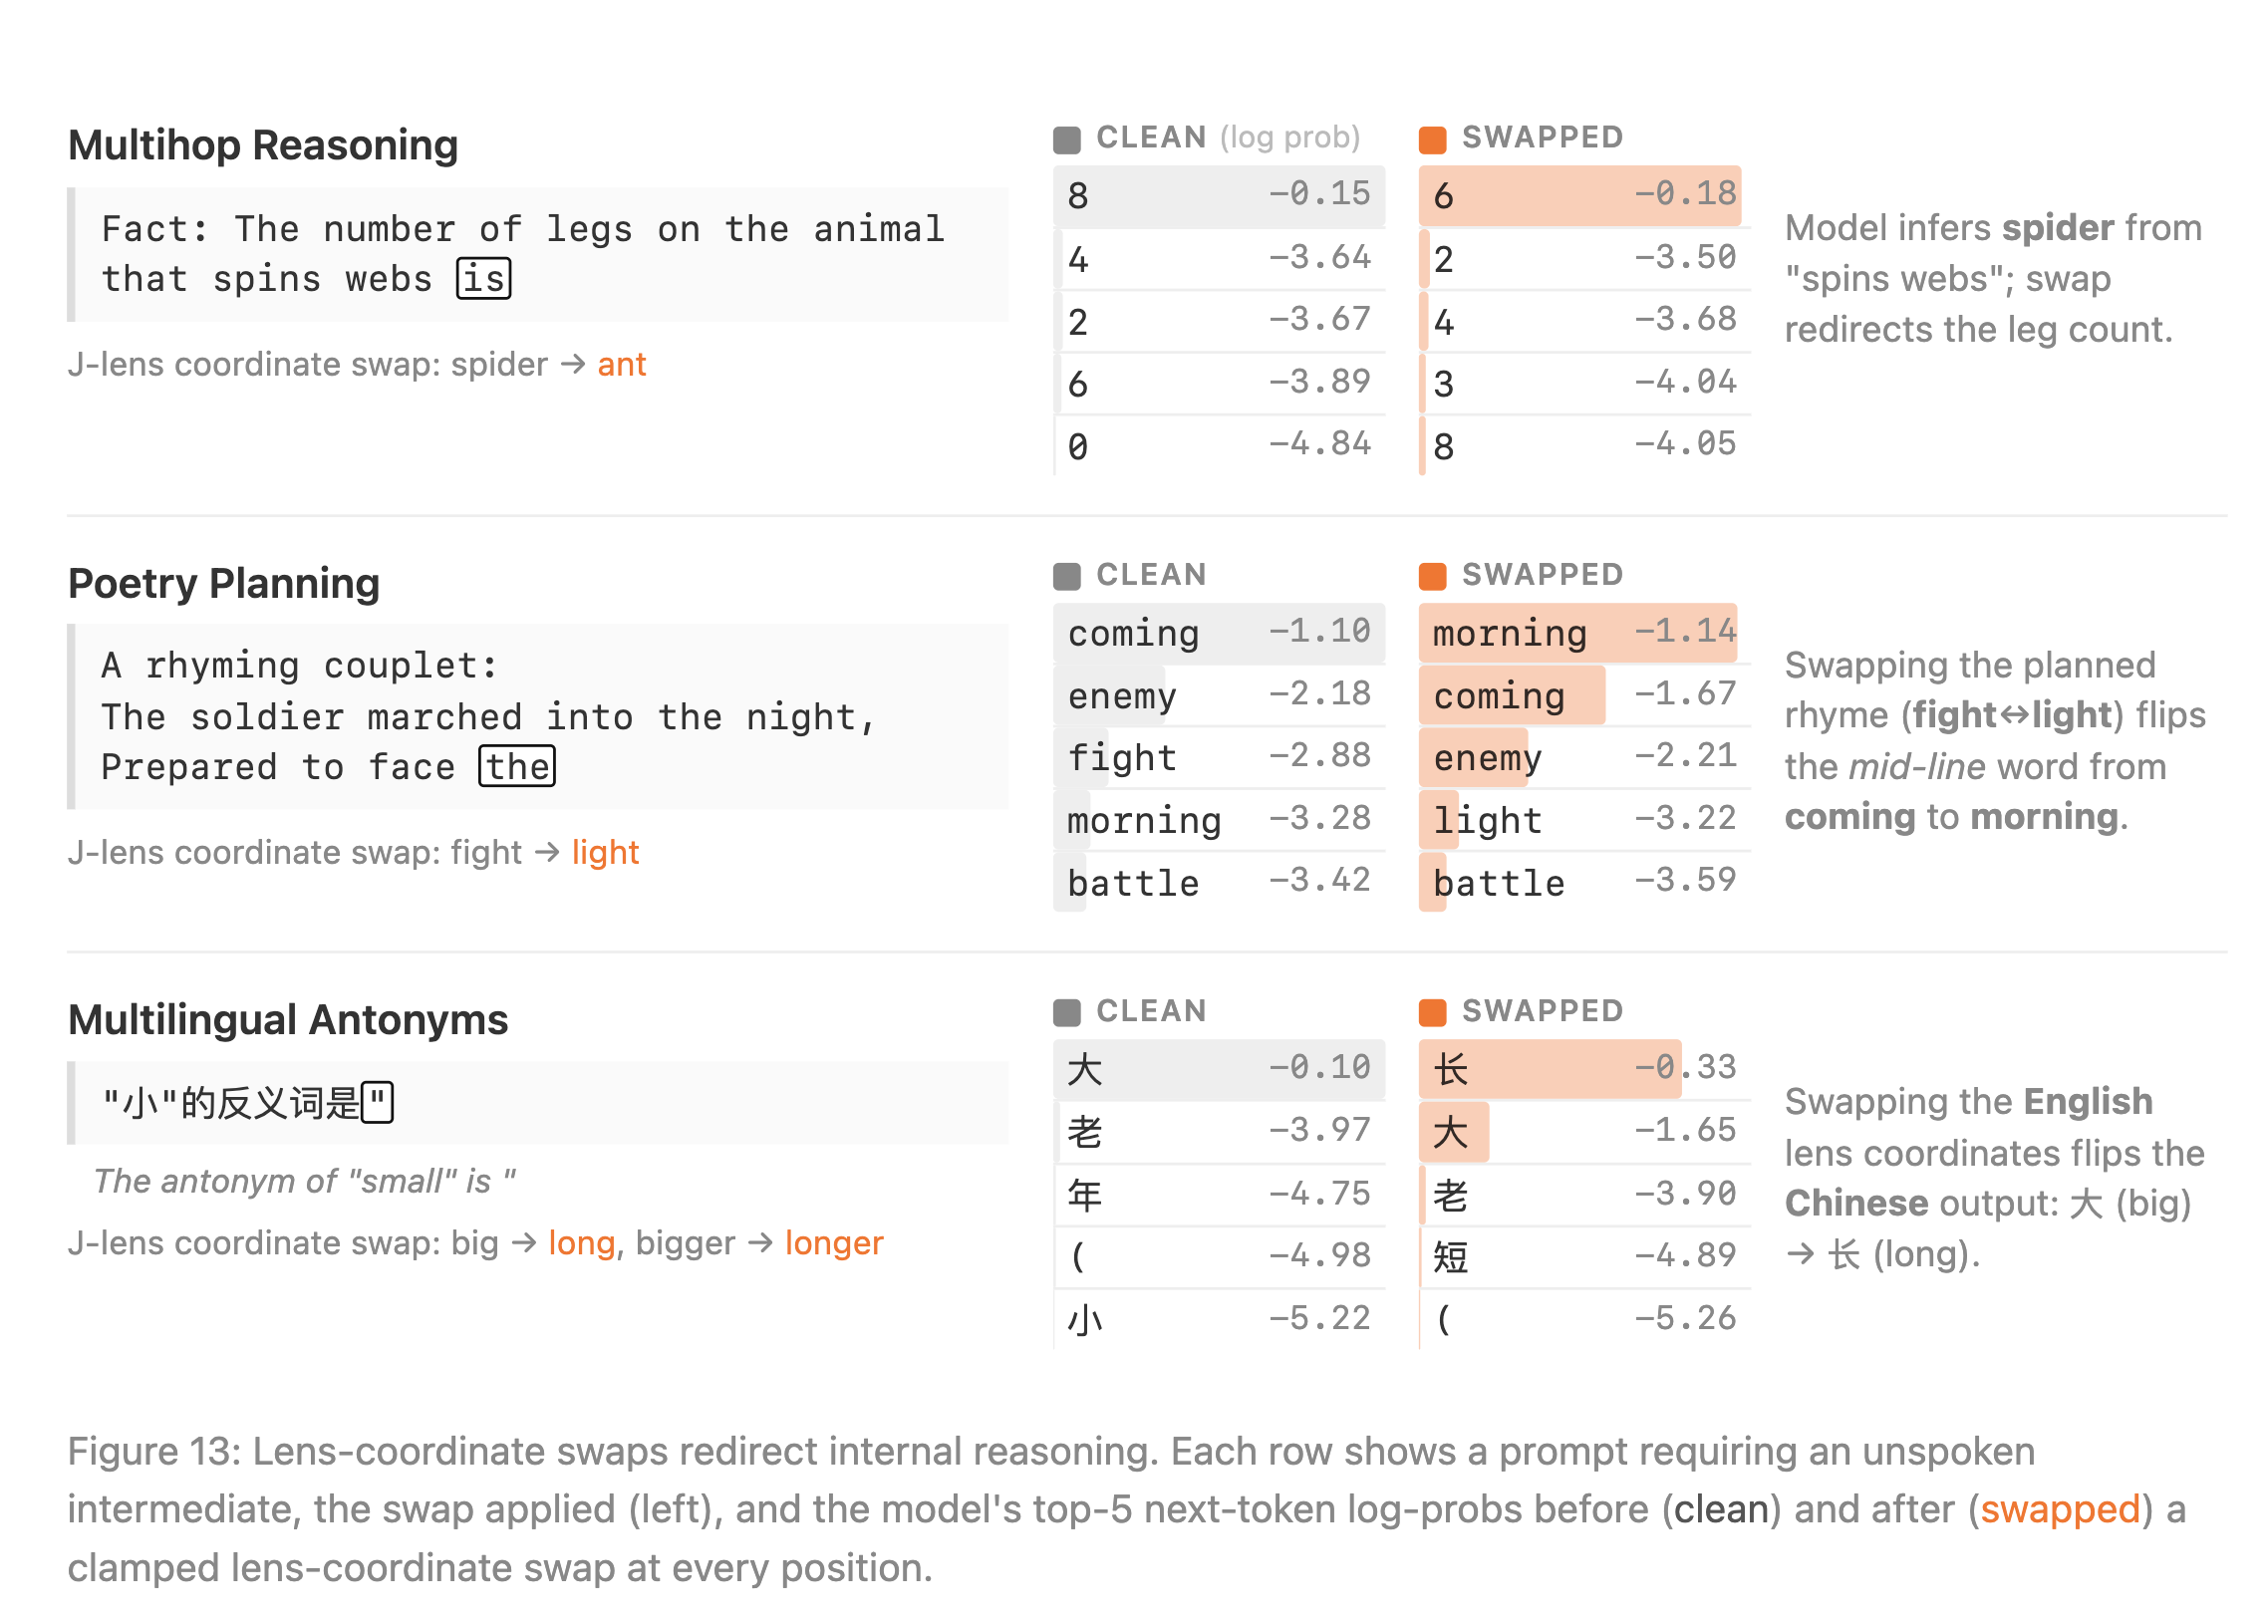
Task: Click the orange 'light' swap target
Action: pos(605,853)
